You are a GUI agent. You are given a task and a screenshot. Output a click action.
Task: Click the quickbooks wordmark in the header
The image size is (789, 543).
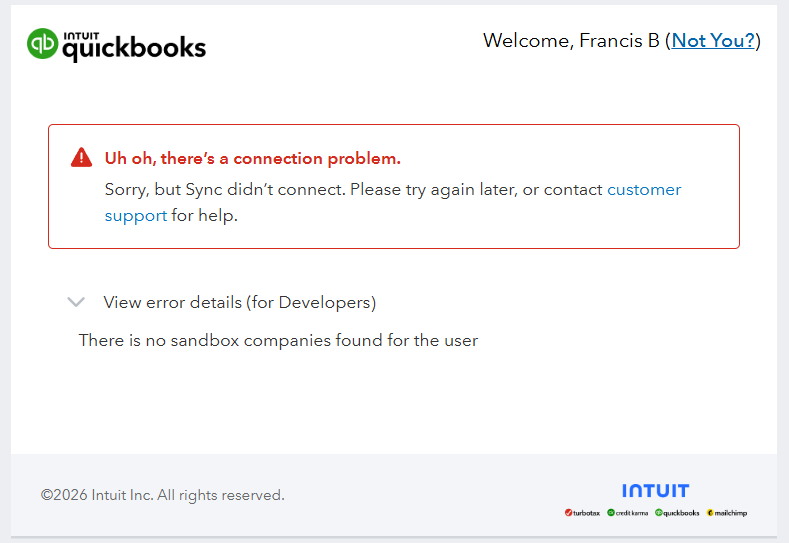coord(134,49)
